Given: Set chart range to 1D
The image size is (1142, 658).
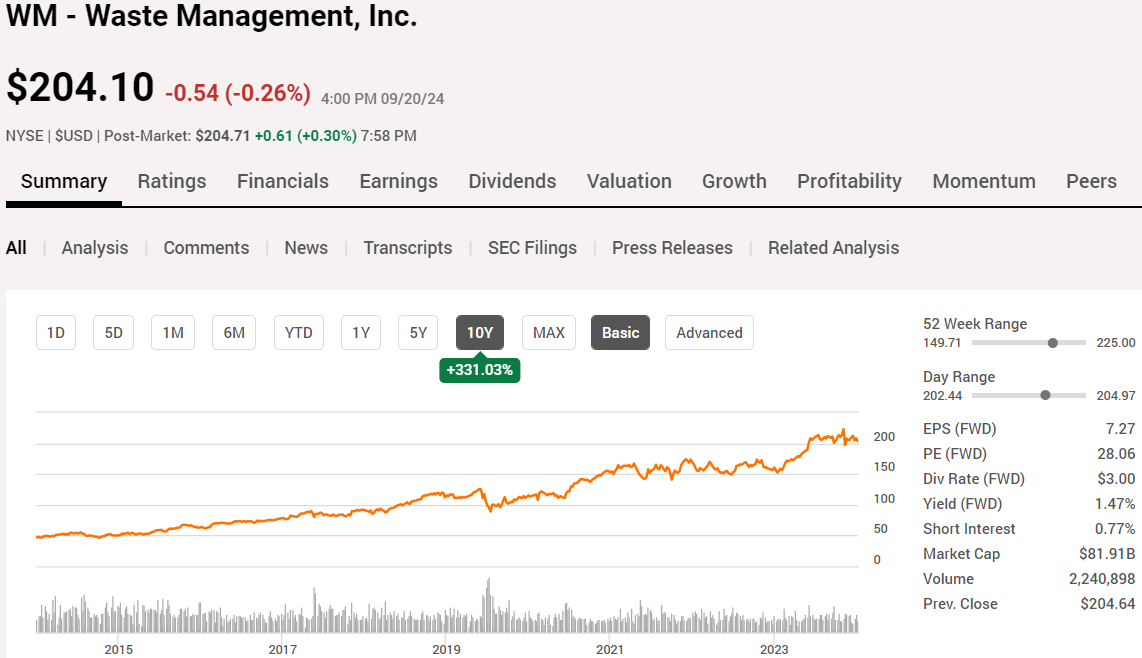Looking at the screenshot, I should [x=56, y=332].
